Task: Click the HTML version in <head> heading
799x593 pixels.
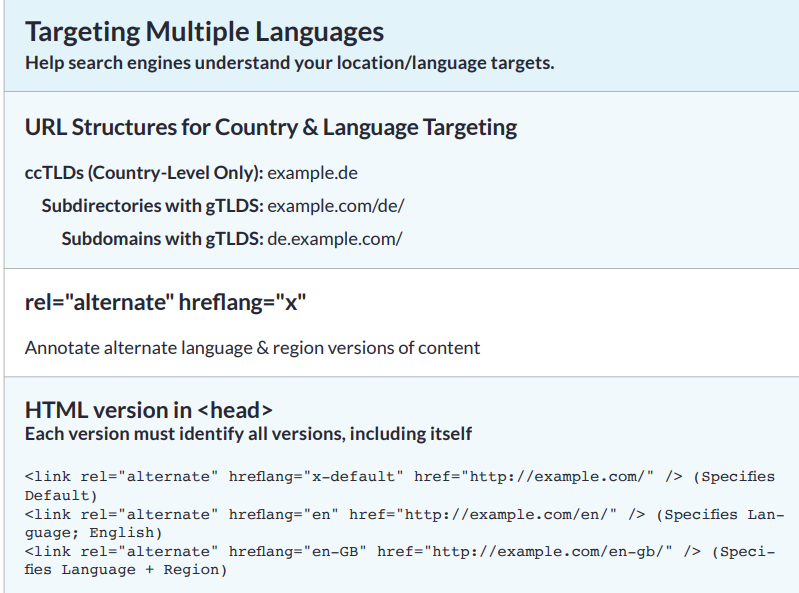Action: pyautogui.click(x=149, y=410)
